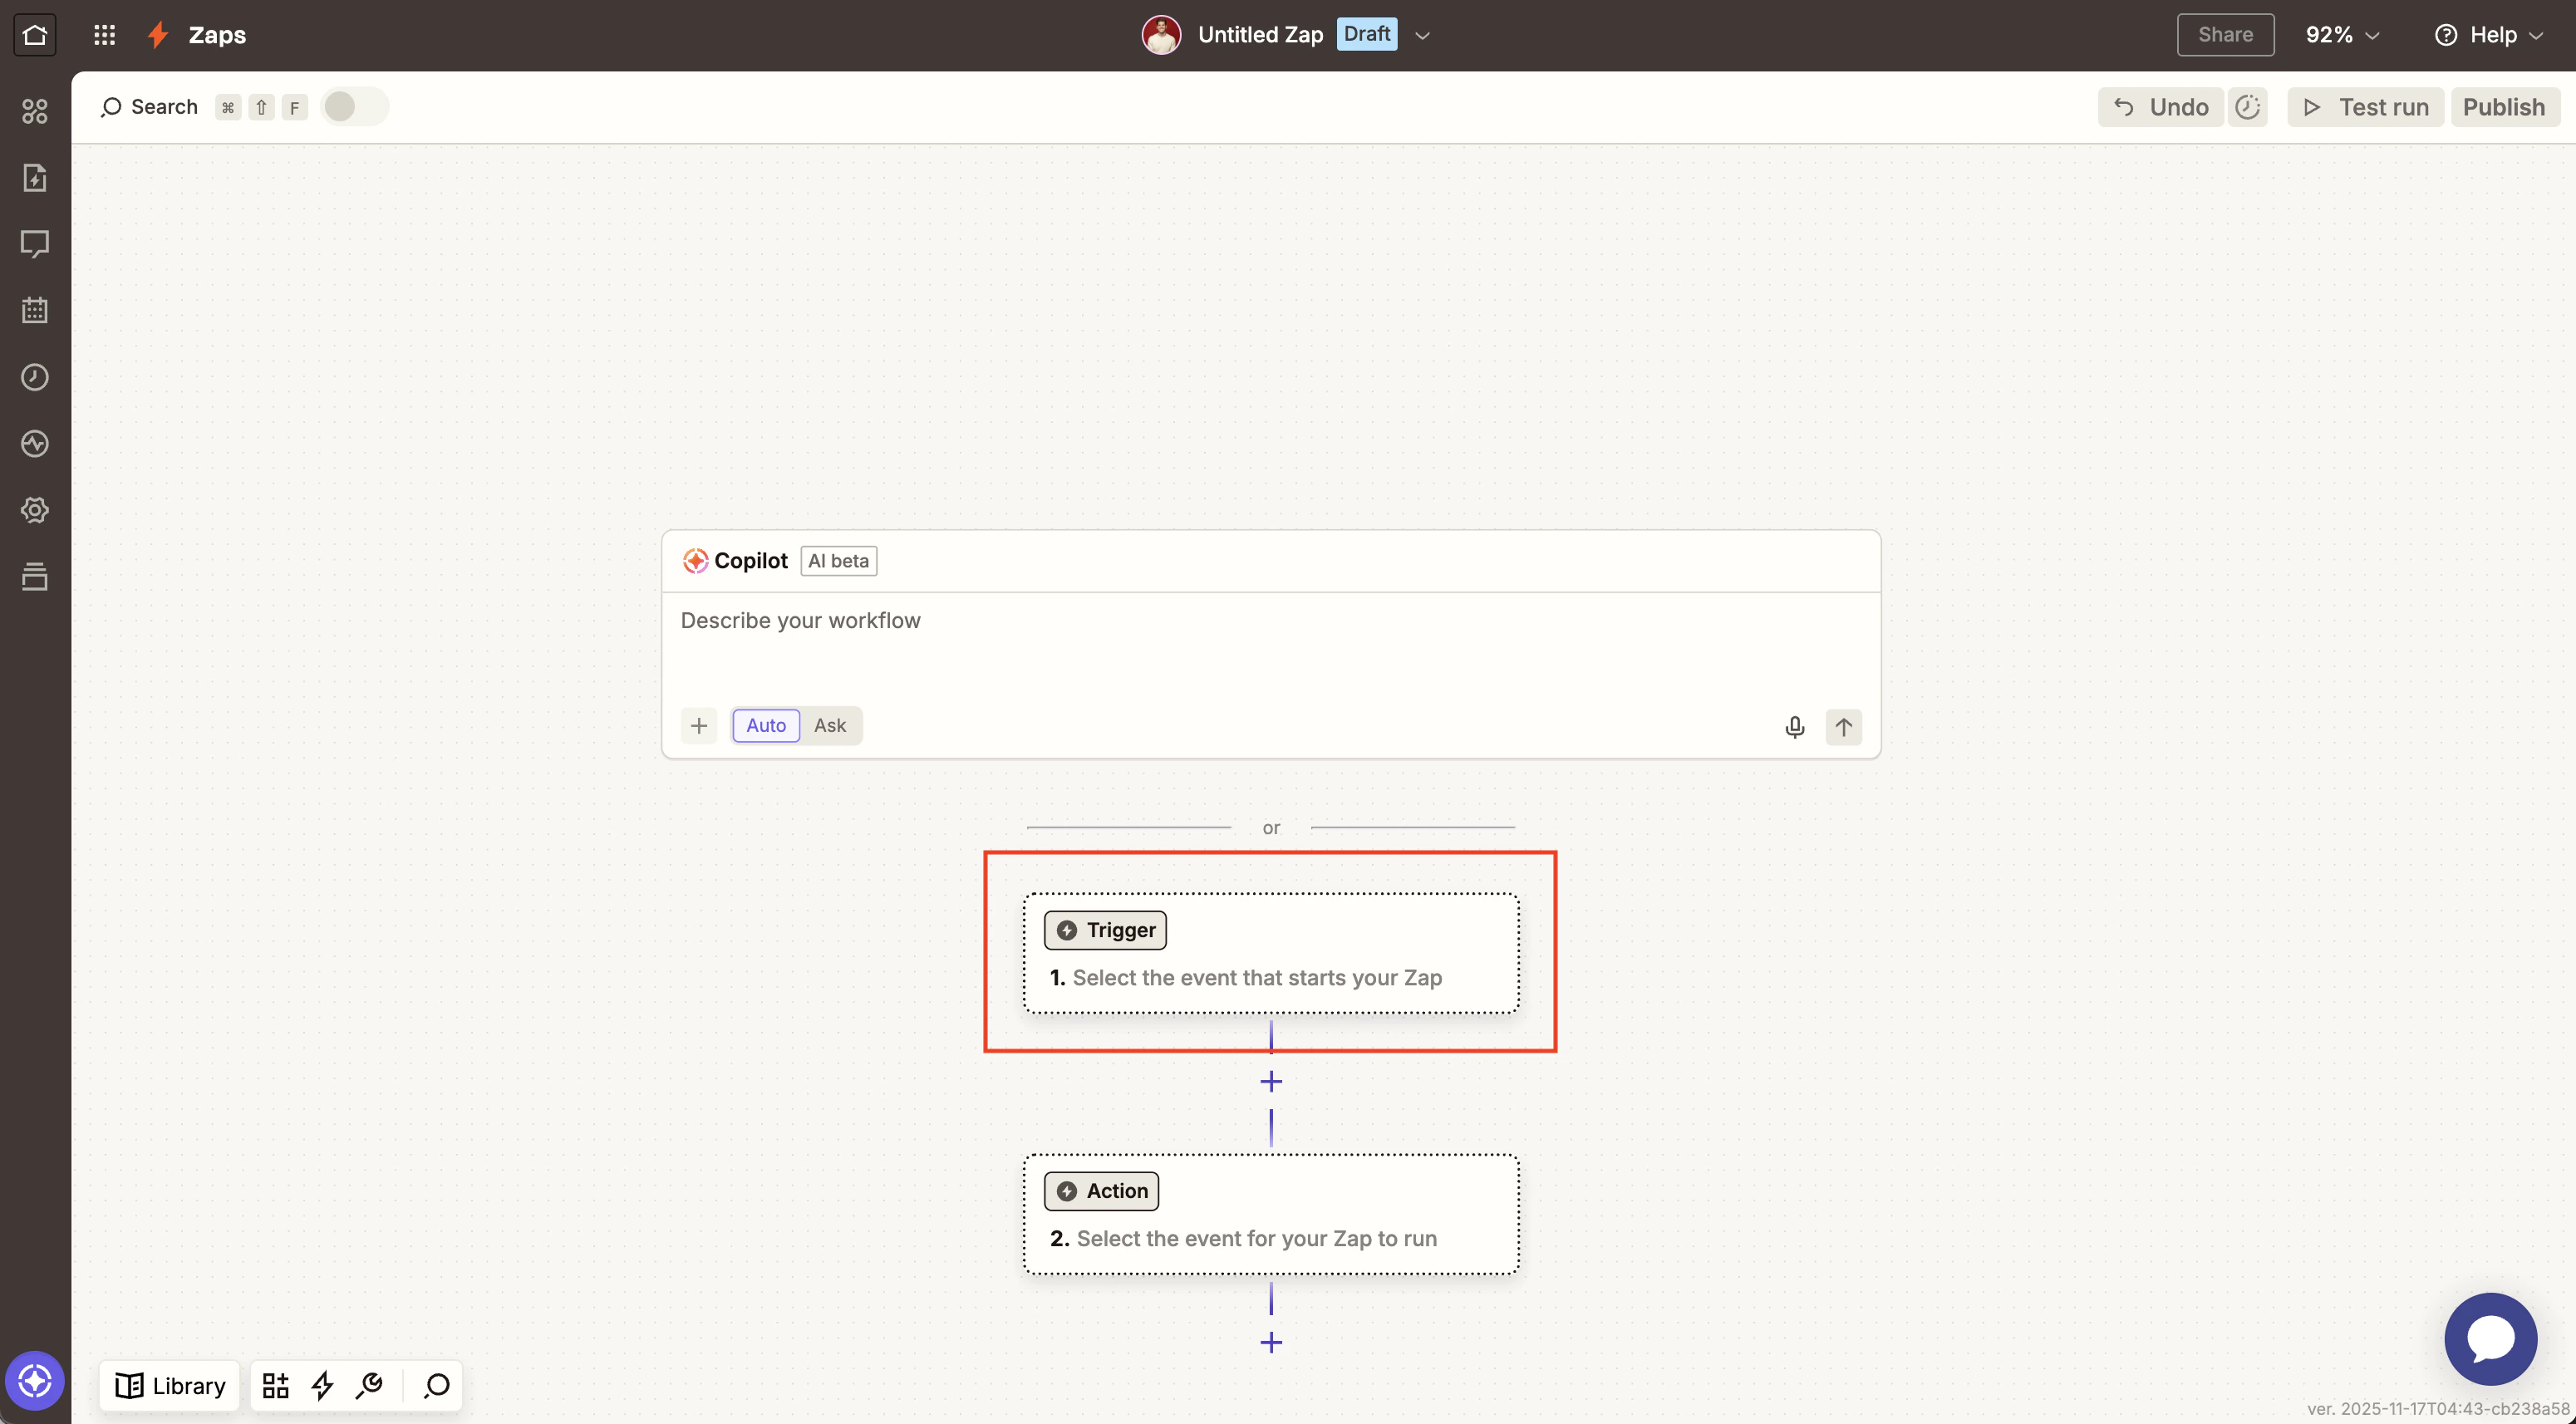Click the Untitled Zap title
Image resolution: width=2576 pixels, height=1424 pixels.
[x=1260, y=35]
